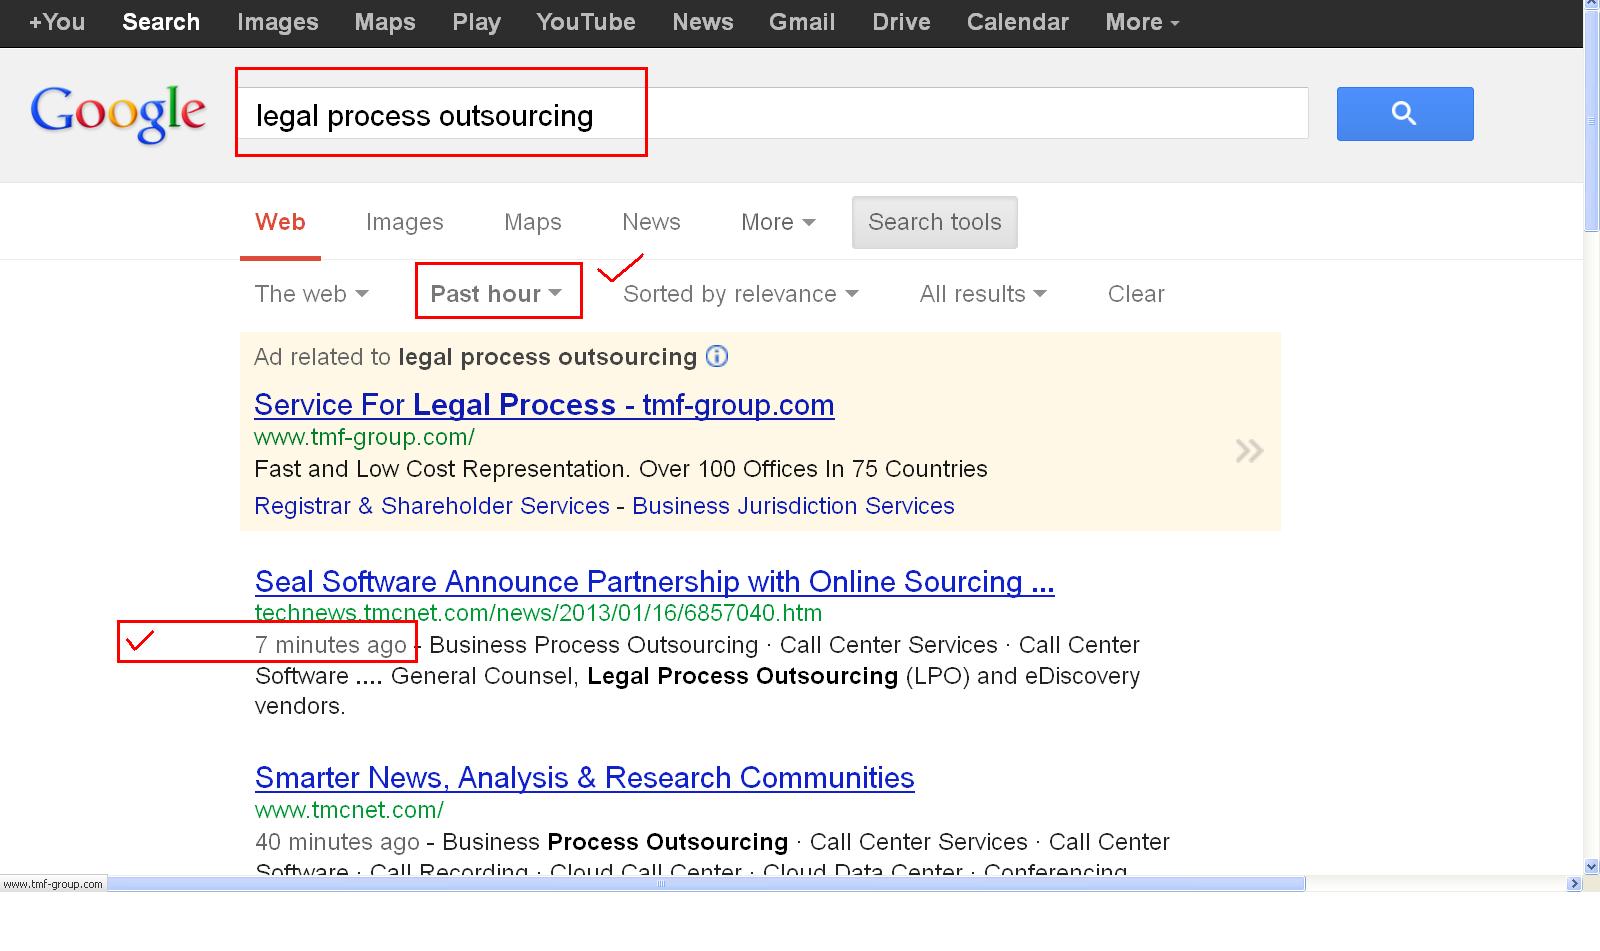This screenshot has height=951, width=1600.
Task: Click the horizontal scrollbar thumb
Action: click(706, 884)
